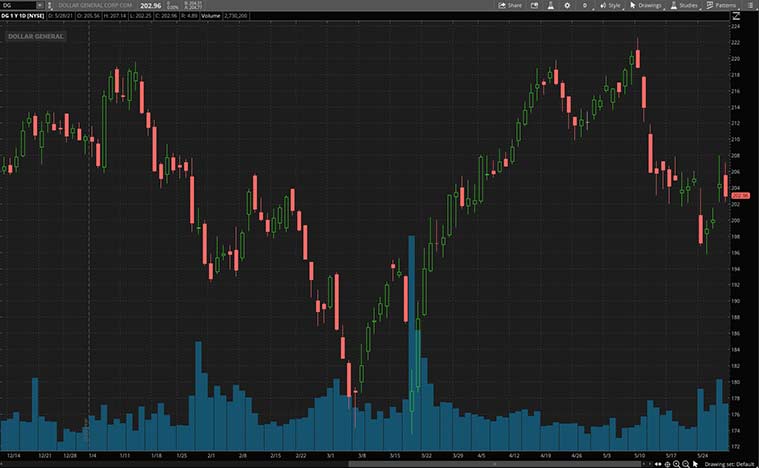Click the Share button

click(510, 5)
